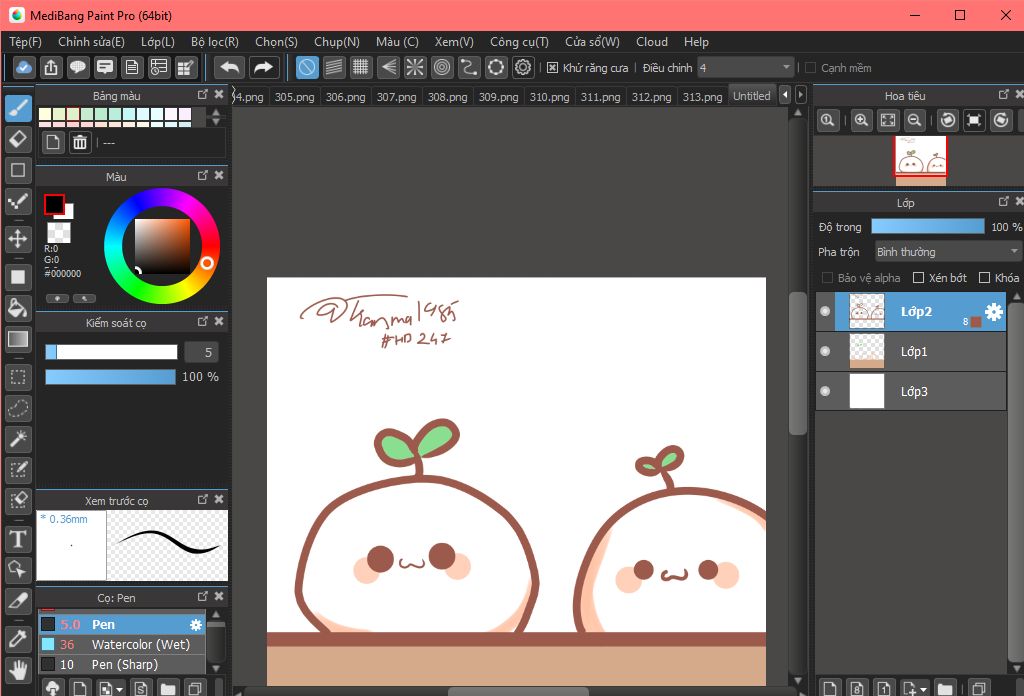
Task: Select the Move tool
Action: [17, 238]
